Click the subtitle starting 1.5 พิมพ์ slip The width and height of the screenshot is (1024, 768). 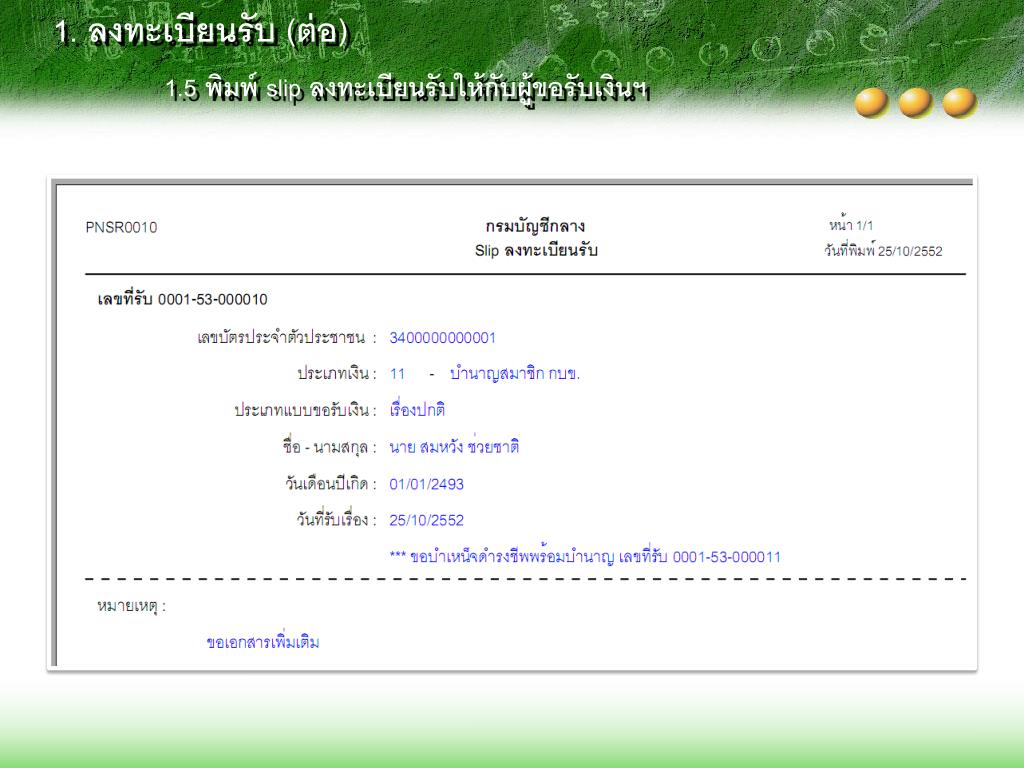click(407, 90)
